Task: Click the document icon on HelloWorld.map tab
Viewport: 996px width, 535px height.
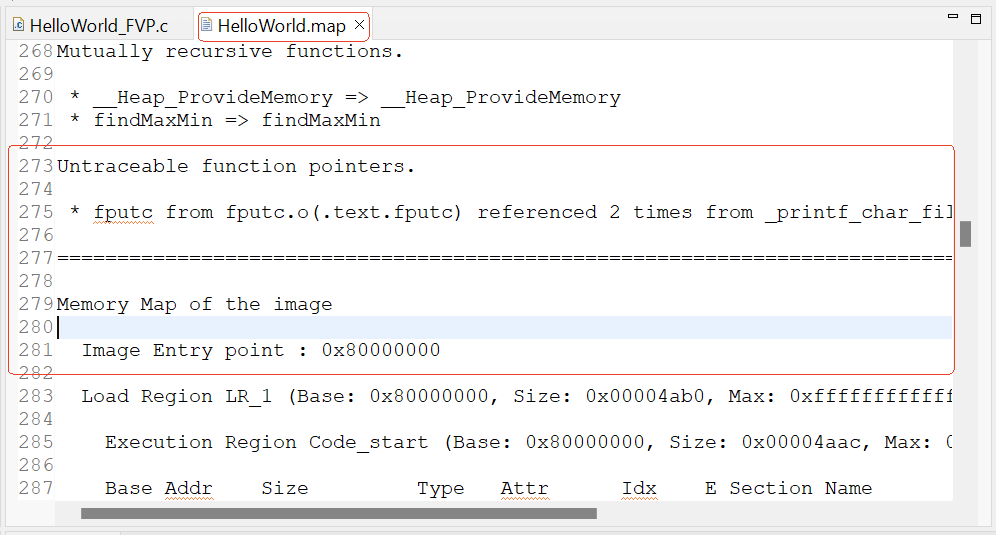Action: pyautogui.click(x=207, y=25)
